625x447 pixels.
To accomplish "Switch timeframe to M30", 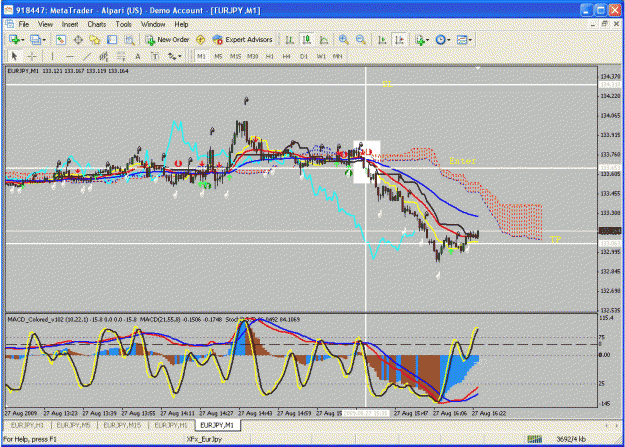I will [x=252, y=56].
